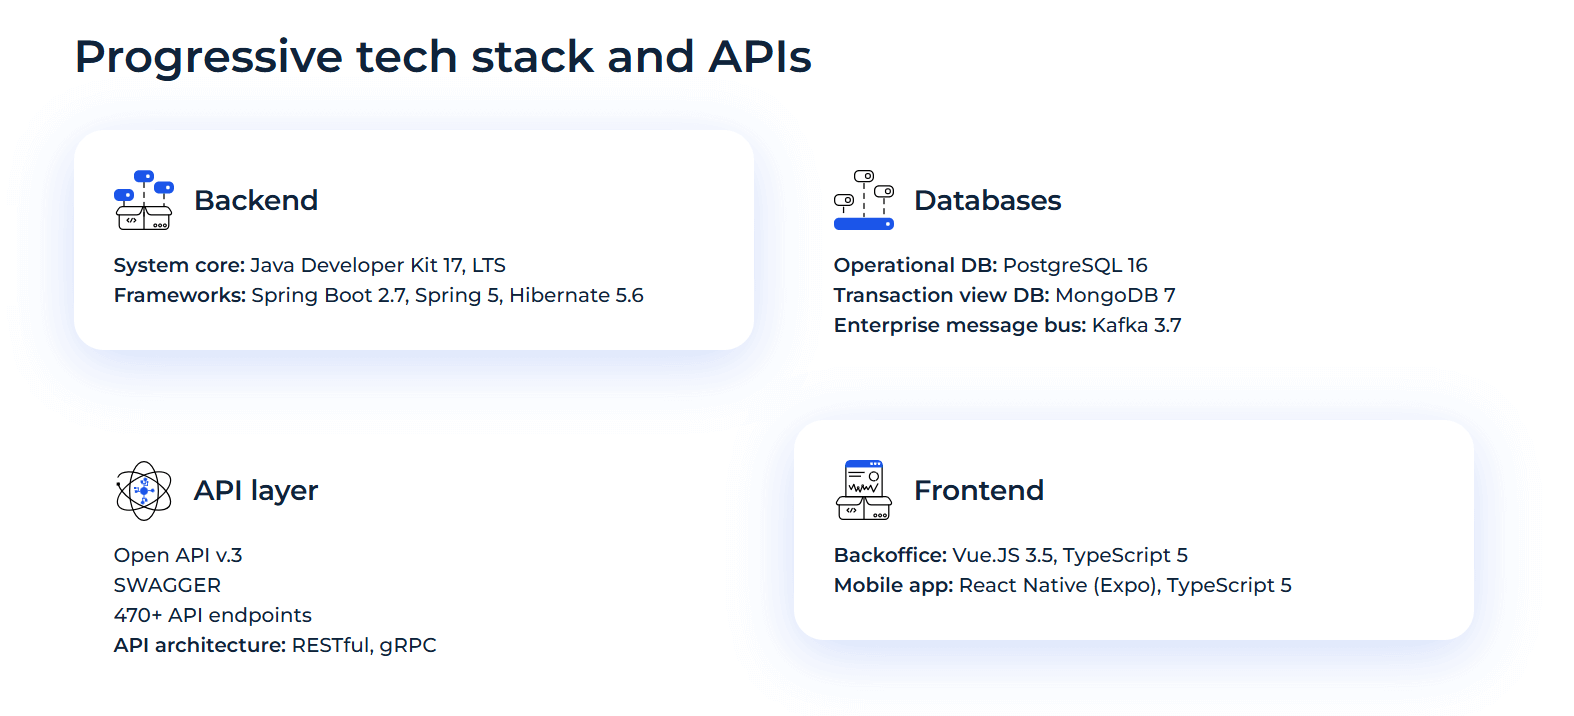Click the API architecture RESTful, gRPC line
The height and width of the screenshot is (716, 1574).
click(x=275, y=645)
